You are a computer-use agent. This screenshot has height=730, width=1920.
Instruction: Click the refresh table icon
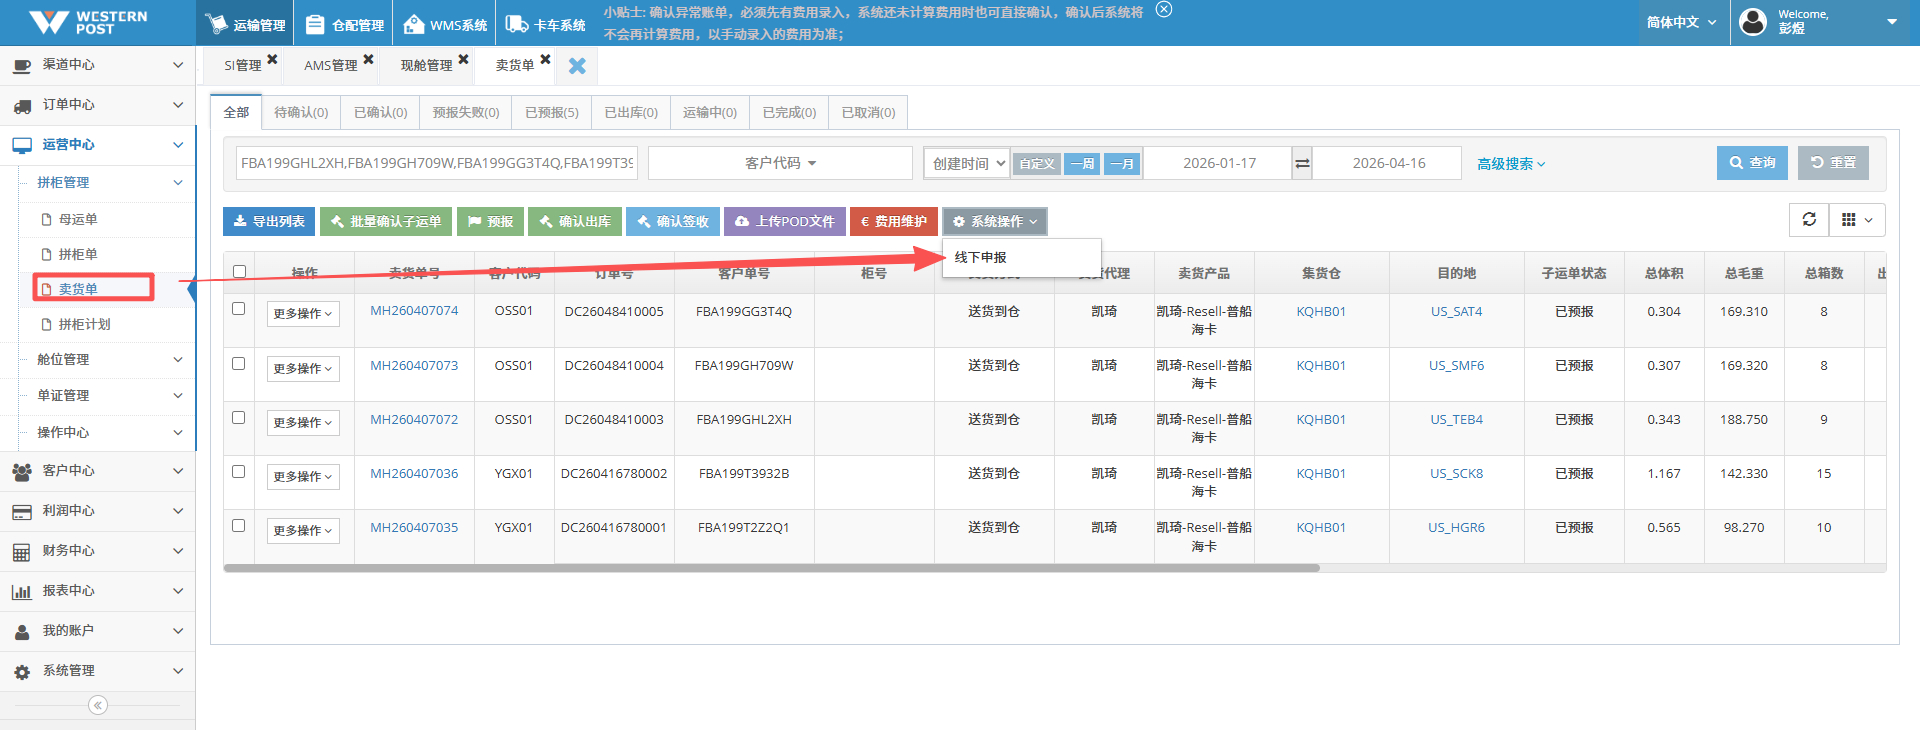[x=1809, y=220]
